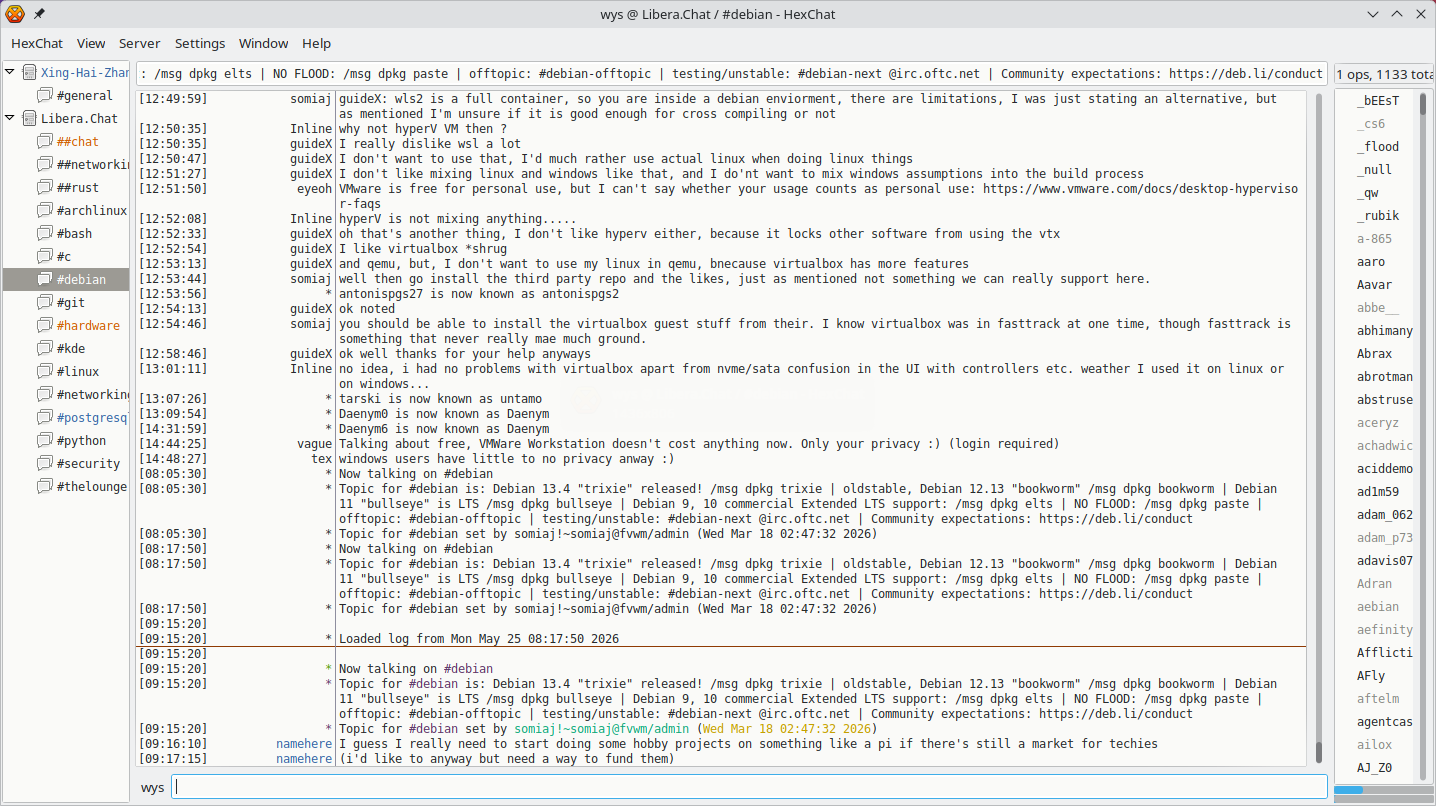This screenshot has height=806, width=1436.
Task: Click the ##rust channel icon
Action: coord(44,187)
